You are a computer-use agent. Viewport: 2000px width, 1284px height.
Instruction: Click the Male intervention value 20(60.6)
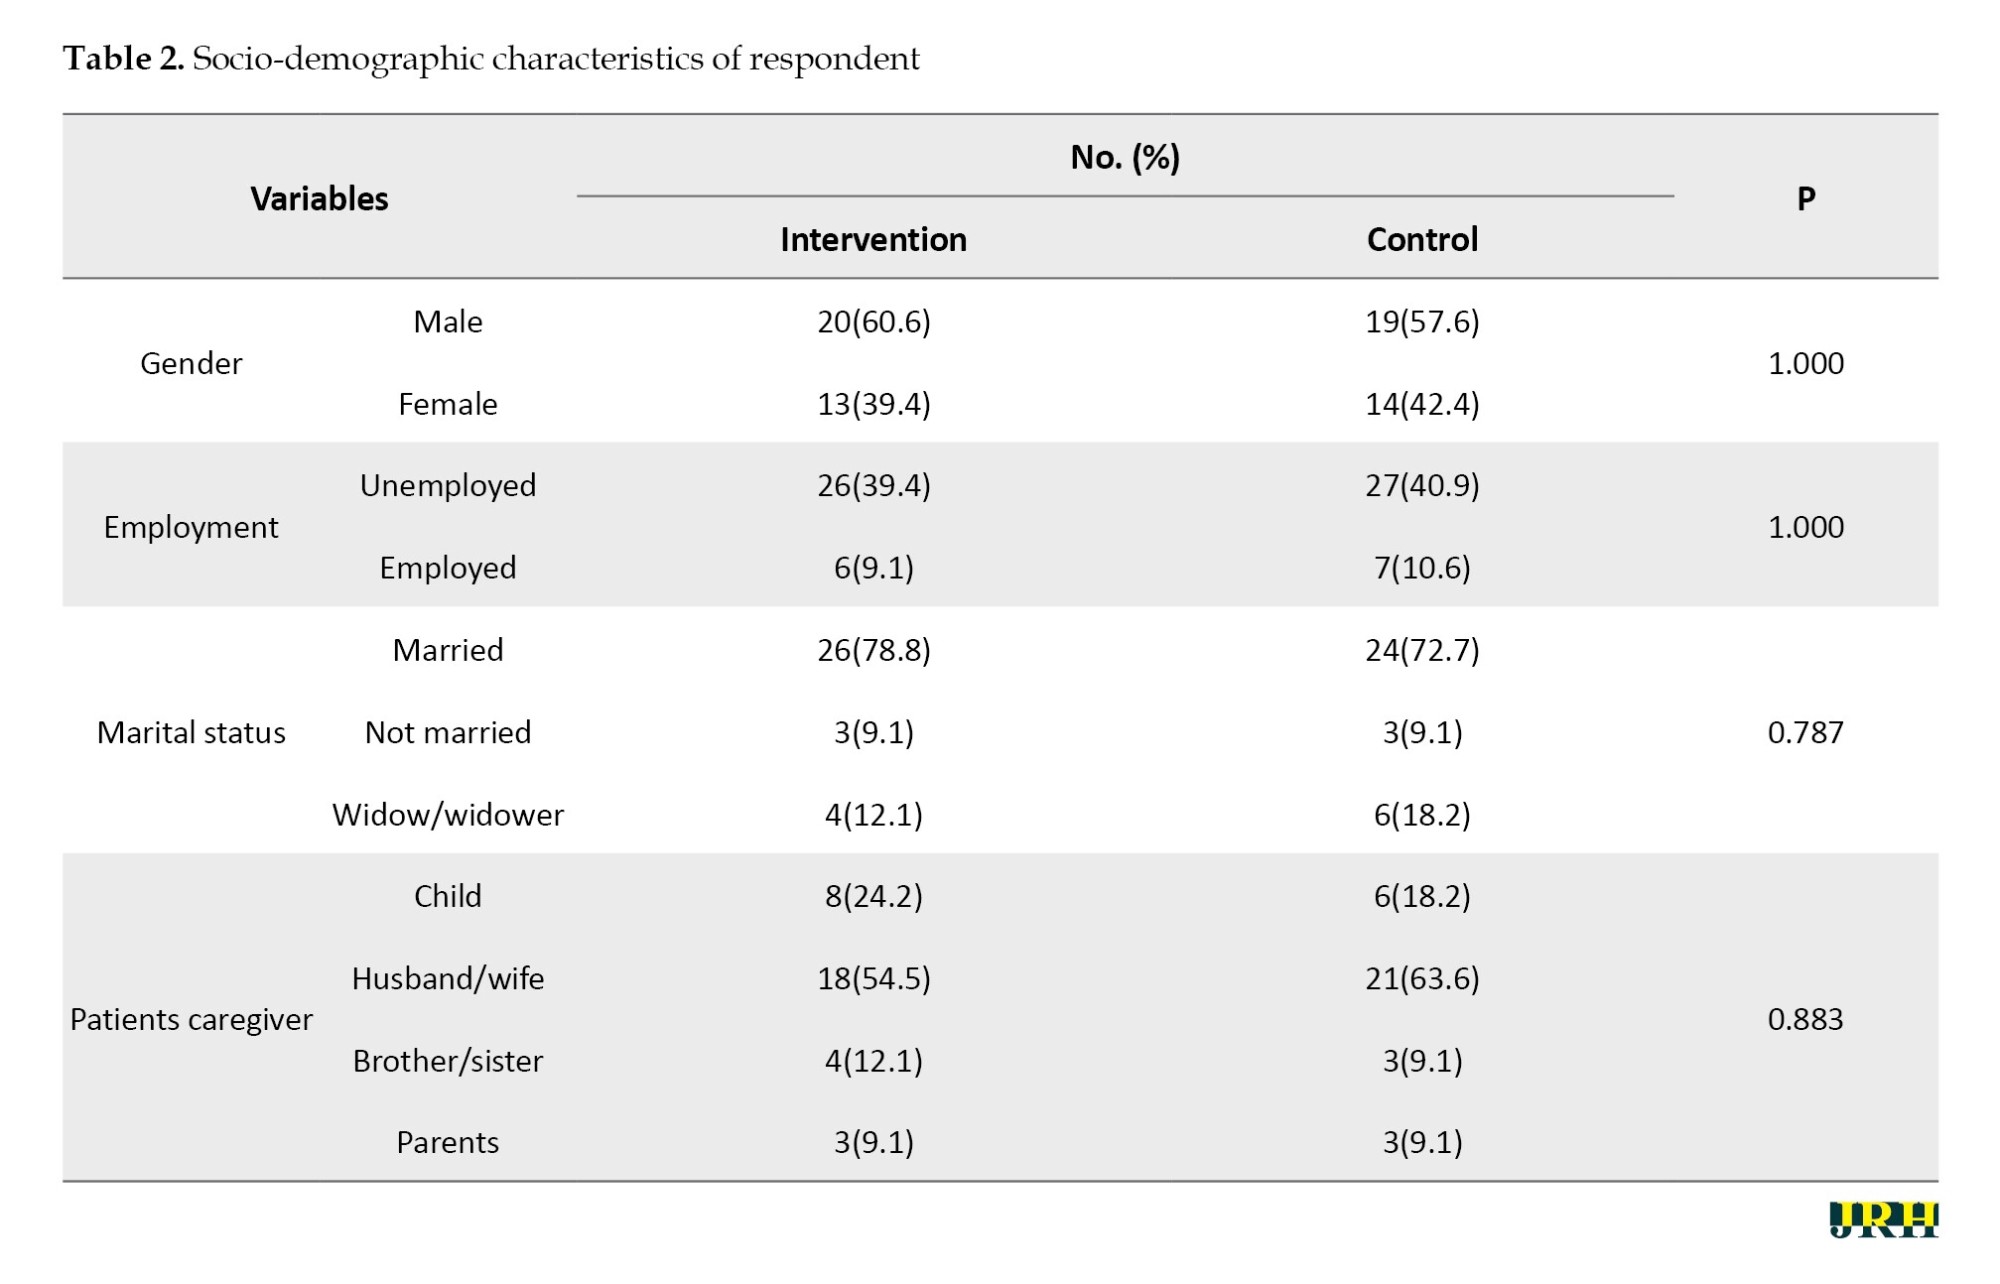pos(874,321)
